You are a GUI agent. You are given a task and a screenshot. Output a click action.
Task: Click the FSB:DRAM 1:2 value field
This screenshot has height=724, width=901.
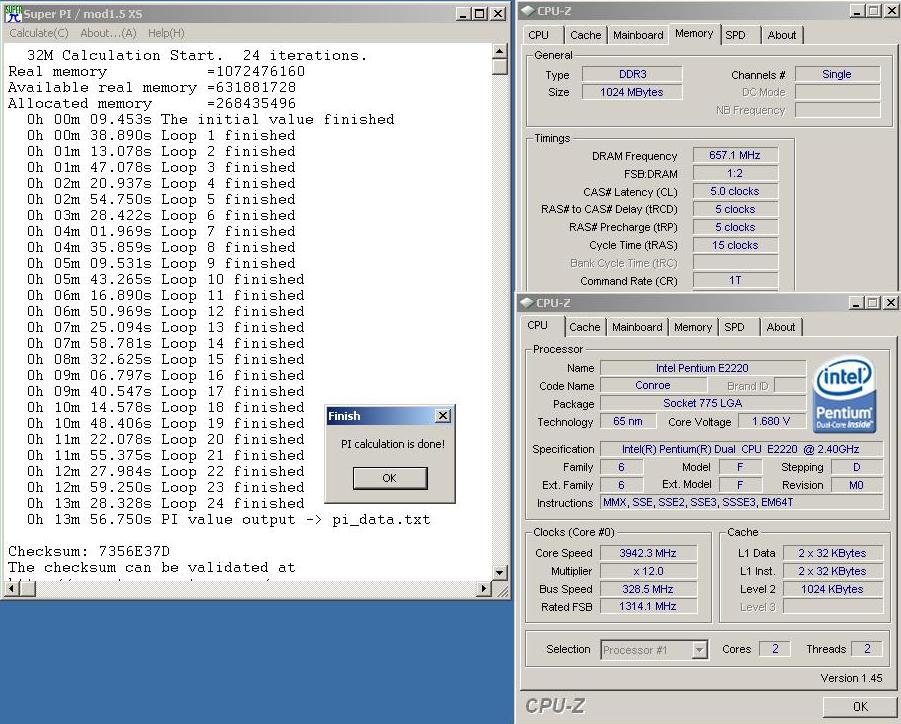pos(735,173)
